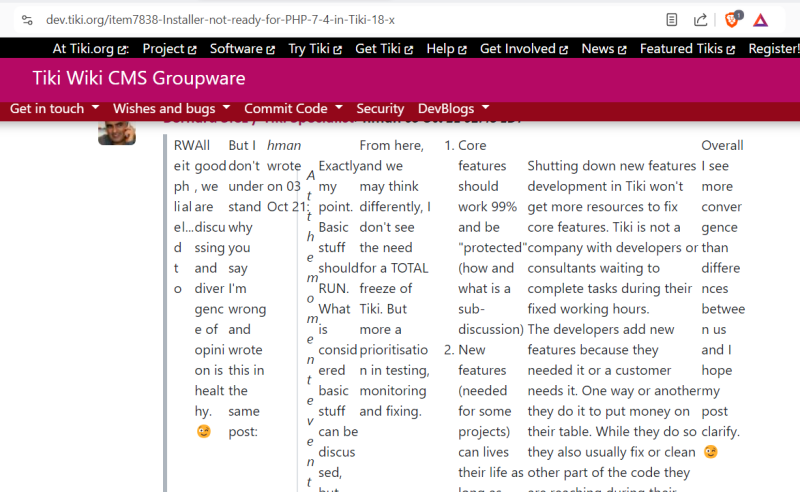Viewport: 800px width, 492px height.
Task: Open the At Tiki.org link
Action: point(90,48)
